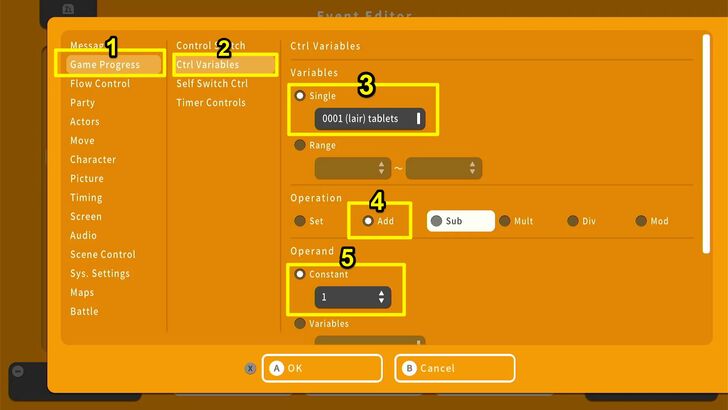The height and width of the screenshot is (410, 728).
Task: Select the Add operation radio button
Action: (368, 221)
